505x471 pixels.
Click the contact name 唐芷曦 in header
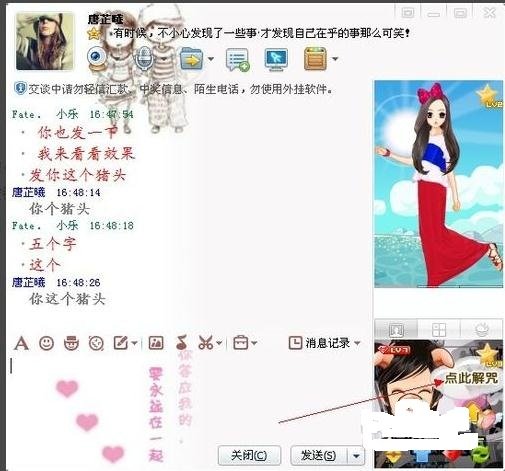pos(105,19)
